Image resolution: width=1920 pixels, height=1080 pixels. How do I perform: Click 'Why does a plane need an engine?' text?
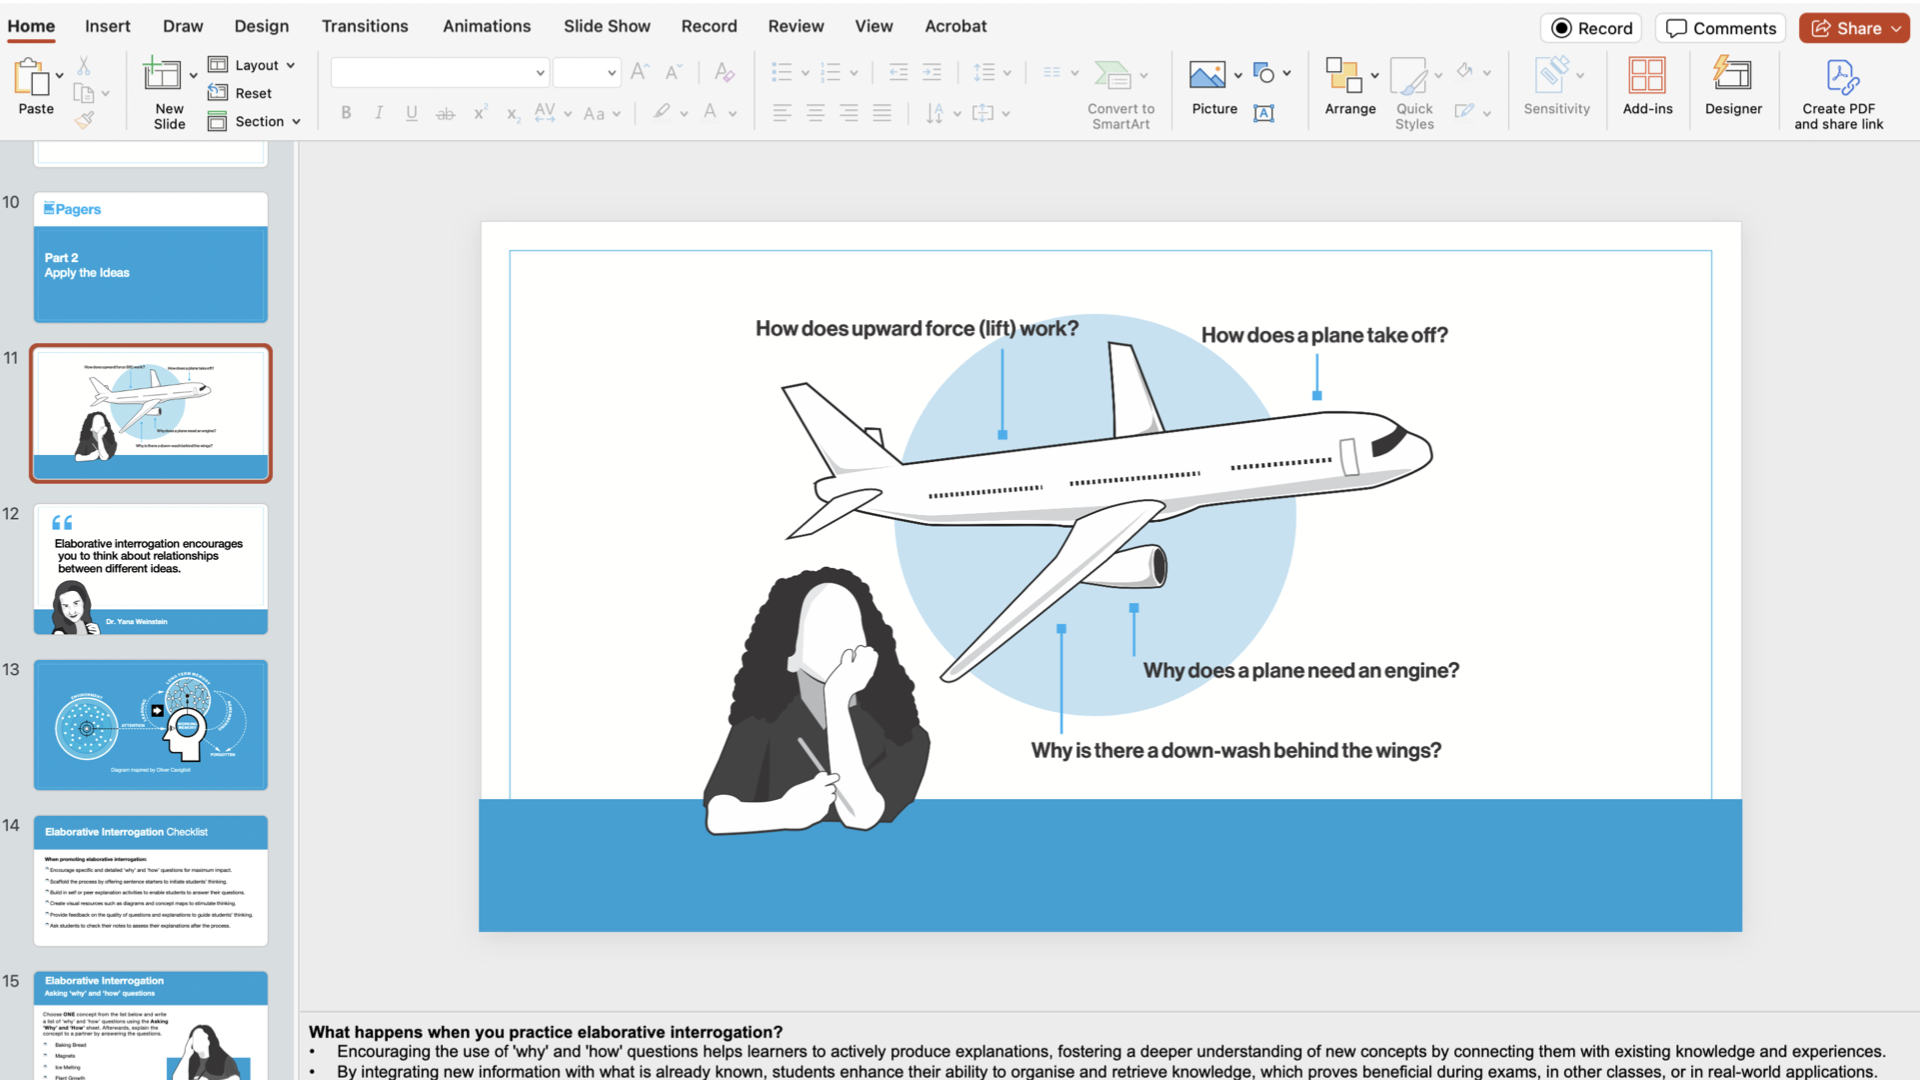click(x=1301, y=670)
